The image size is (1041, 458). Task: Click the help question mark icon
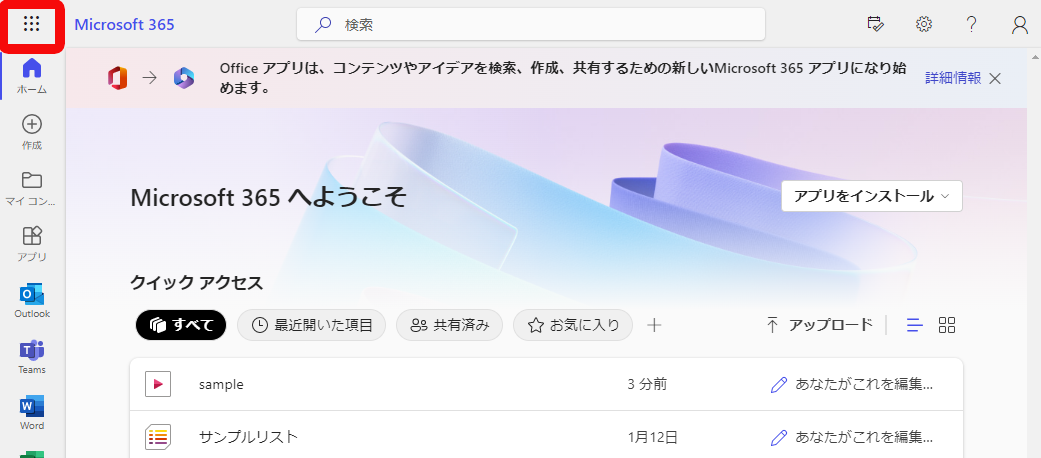point(971,24)
